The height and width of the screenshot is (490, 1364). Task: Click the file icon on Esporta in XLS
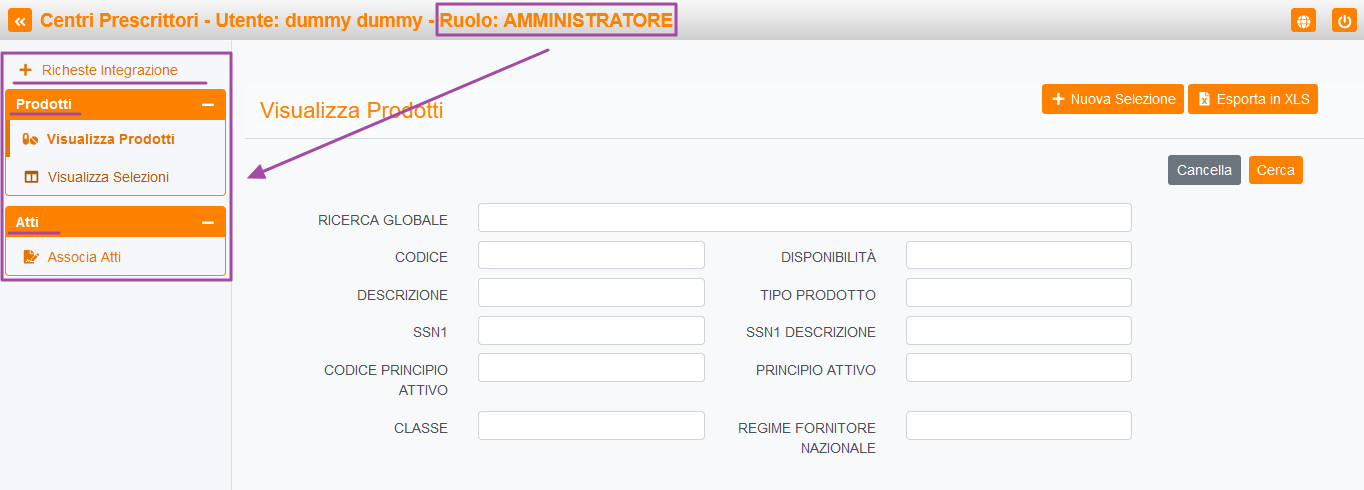(x=1204, y=99)
